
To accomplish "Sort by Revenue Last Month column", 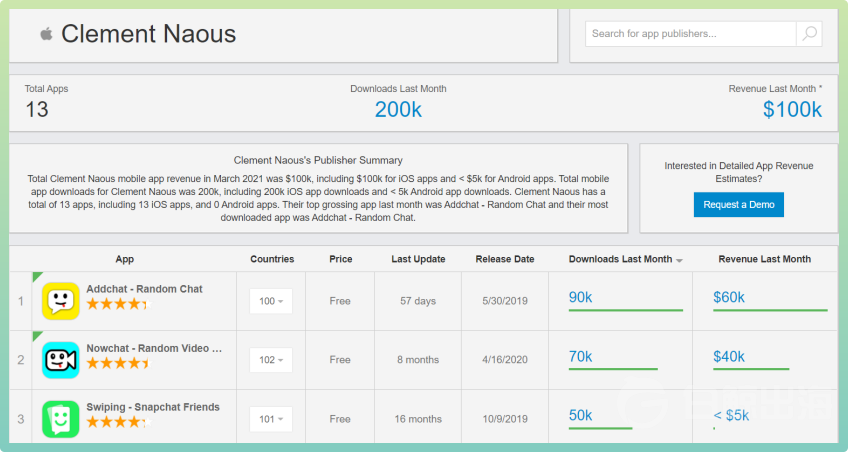I will click(x=764, y=259).
